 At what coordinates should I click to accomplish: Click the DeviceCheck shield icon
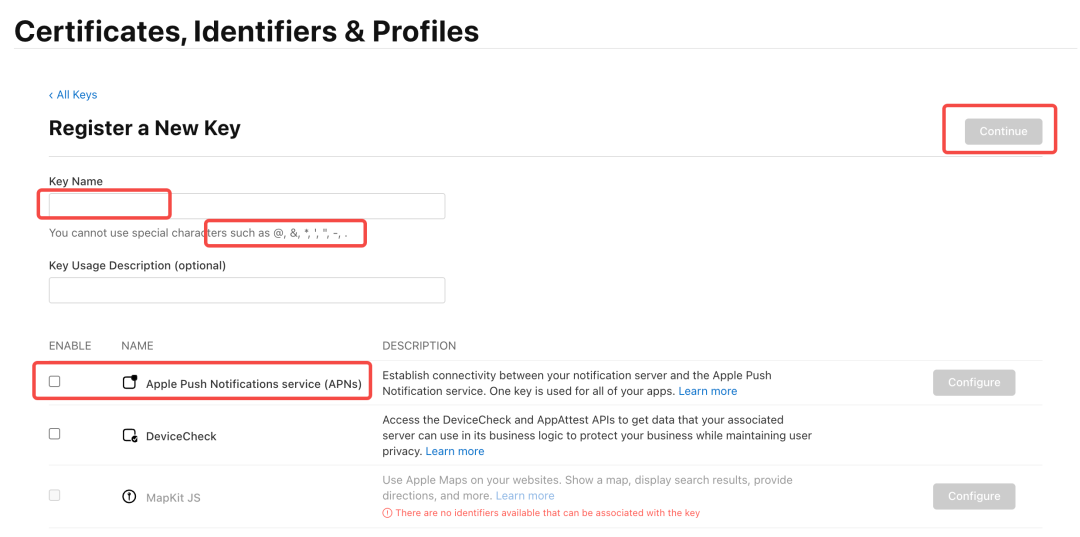coord(129,436)
